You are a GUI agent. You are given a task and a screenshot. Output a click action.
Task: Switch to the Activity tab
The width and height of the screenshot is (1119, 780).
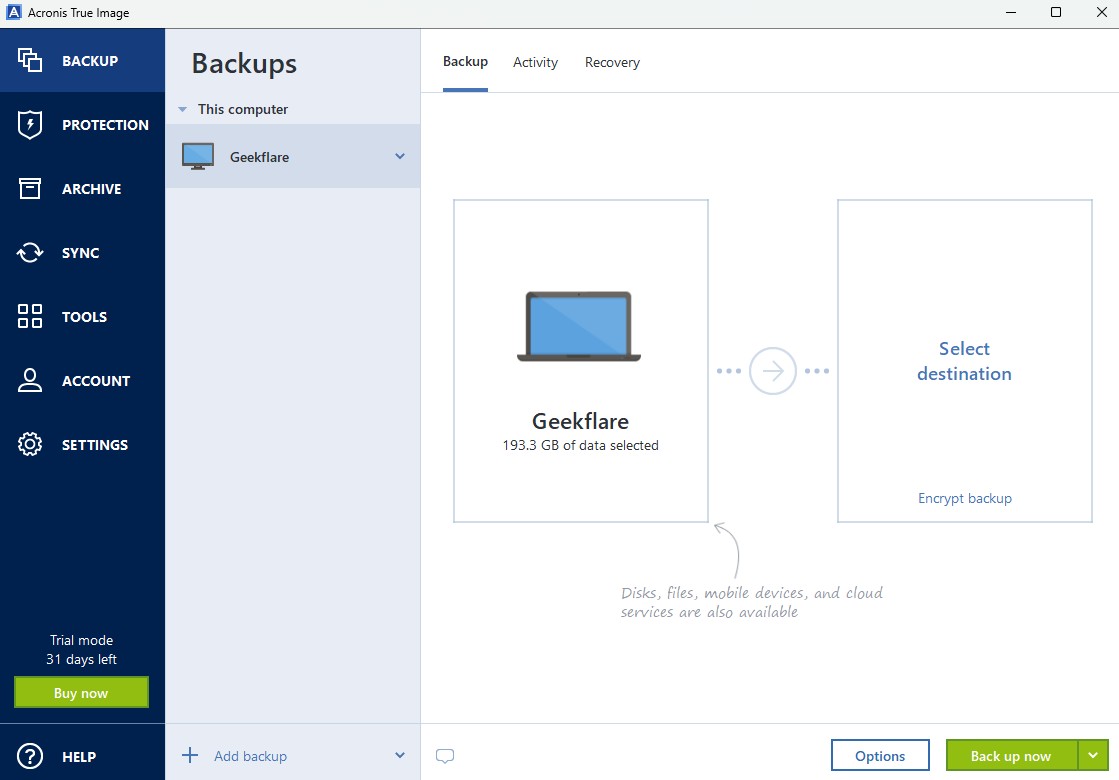point(535,62)
